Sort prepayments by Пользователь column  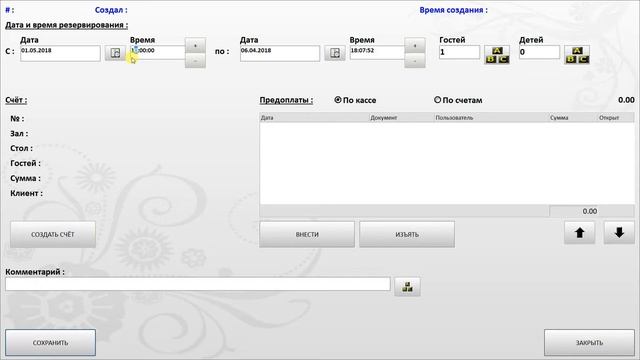(x=491, y=118)
